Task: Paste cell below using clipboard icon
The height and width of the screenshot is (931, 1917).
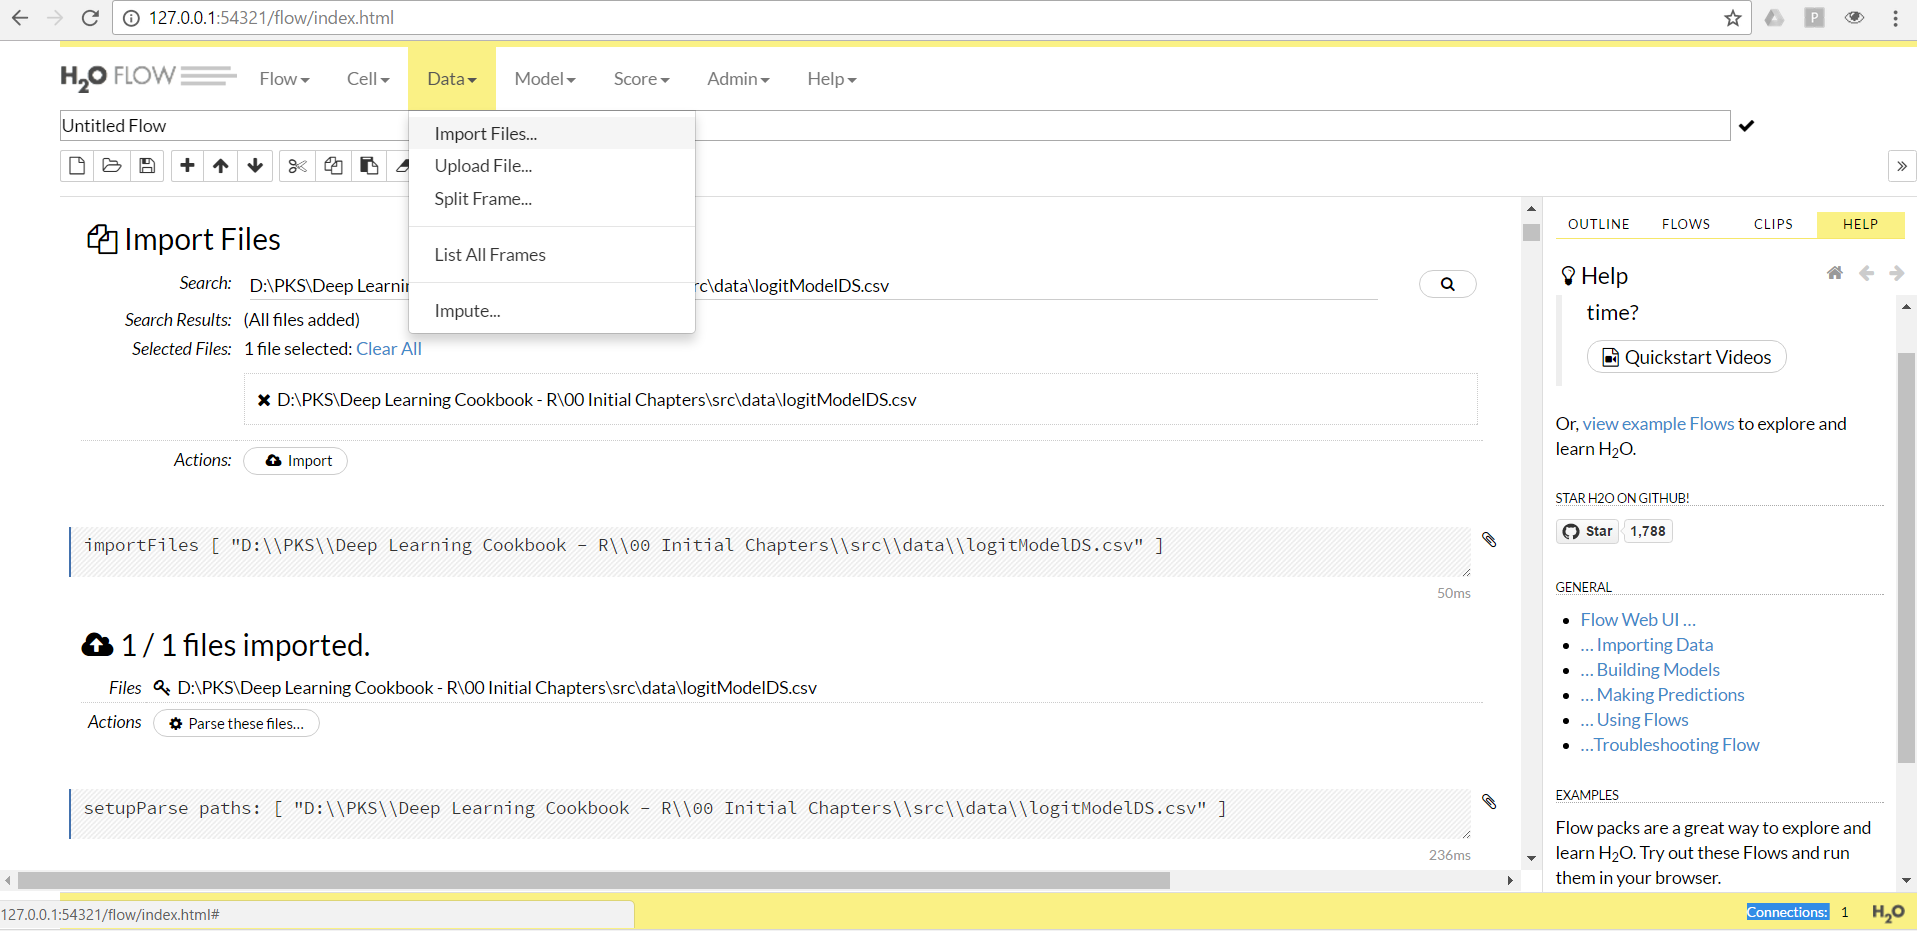Action: point(369,166)
